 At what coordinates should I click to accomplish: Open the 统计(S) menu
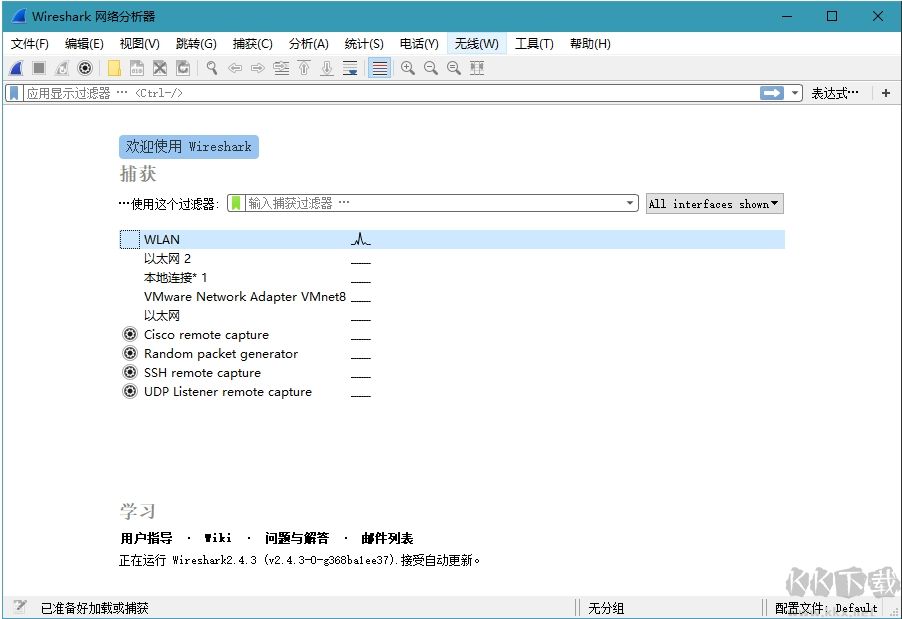point(363,43)
